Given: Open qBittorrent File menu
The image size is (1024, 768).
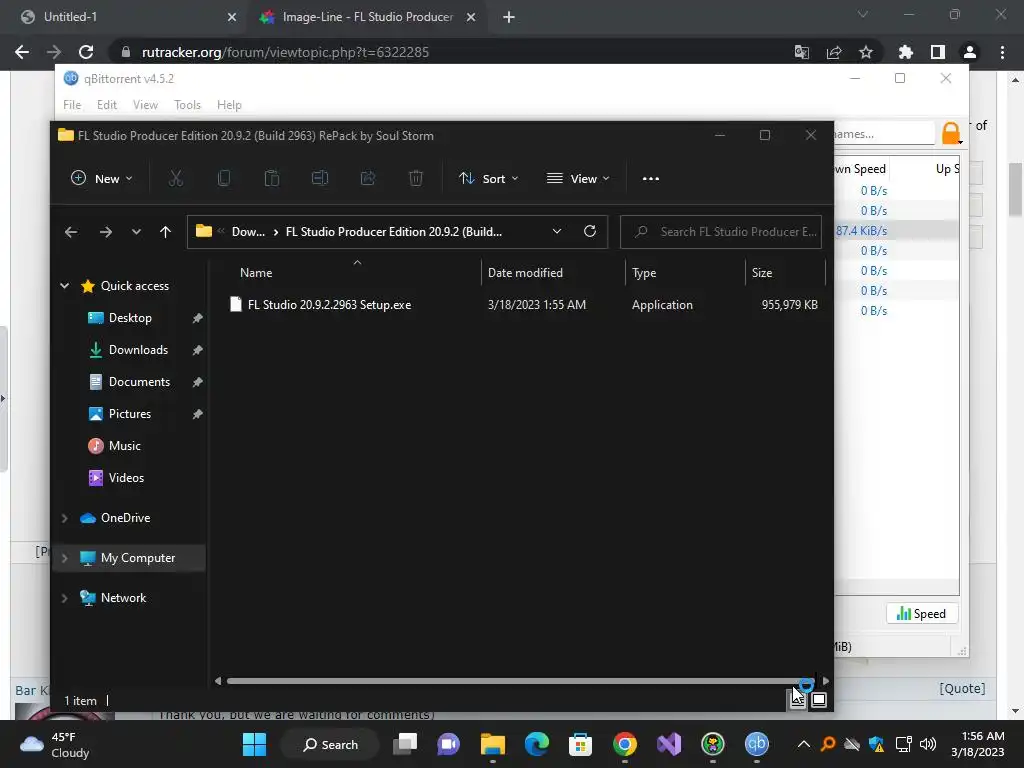Looking at the screenshot, I should click(72, 104).
